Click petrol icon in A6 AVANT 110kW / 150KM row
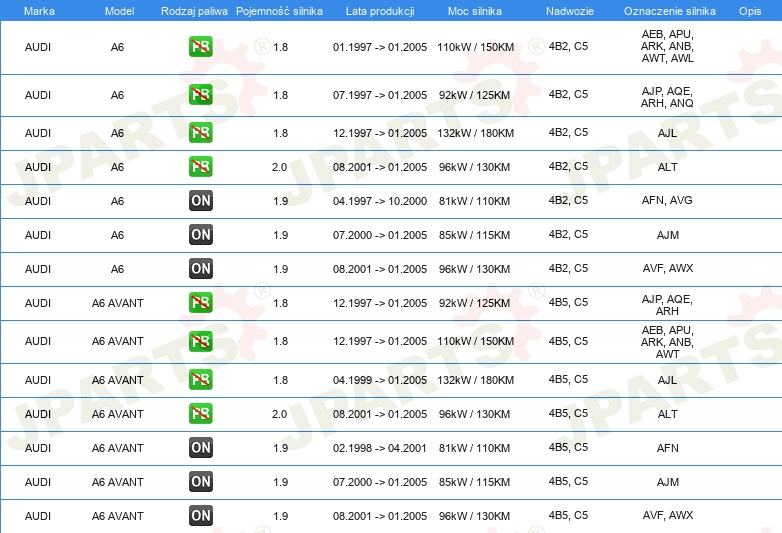The image size is (782, 533). [200, 341]
